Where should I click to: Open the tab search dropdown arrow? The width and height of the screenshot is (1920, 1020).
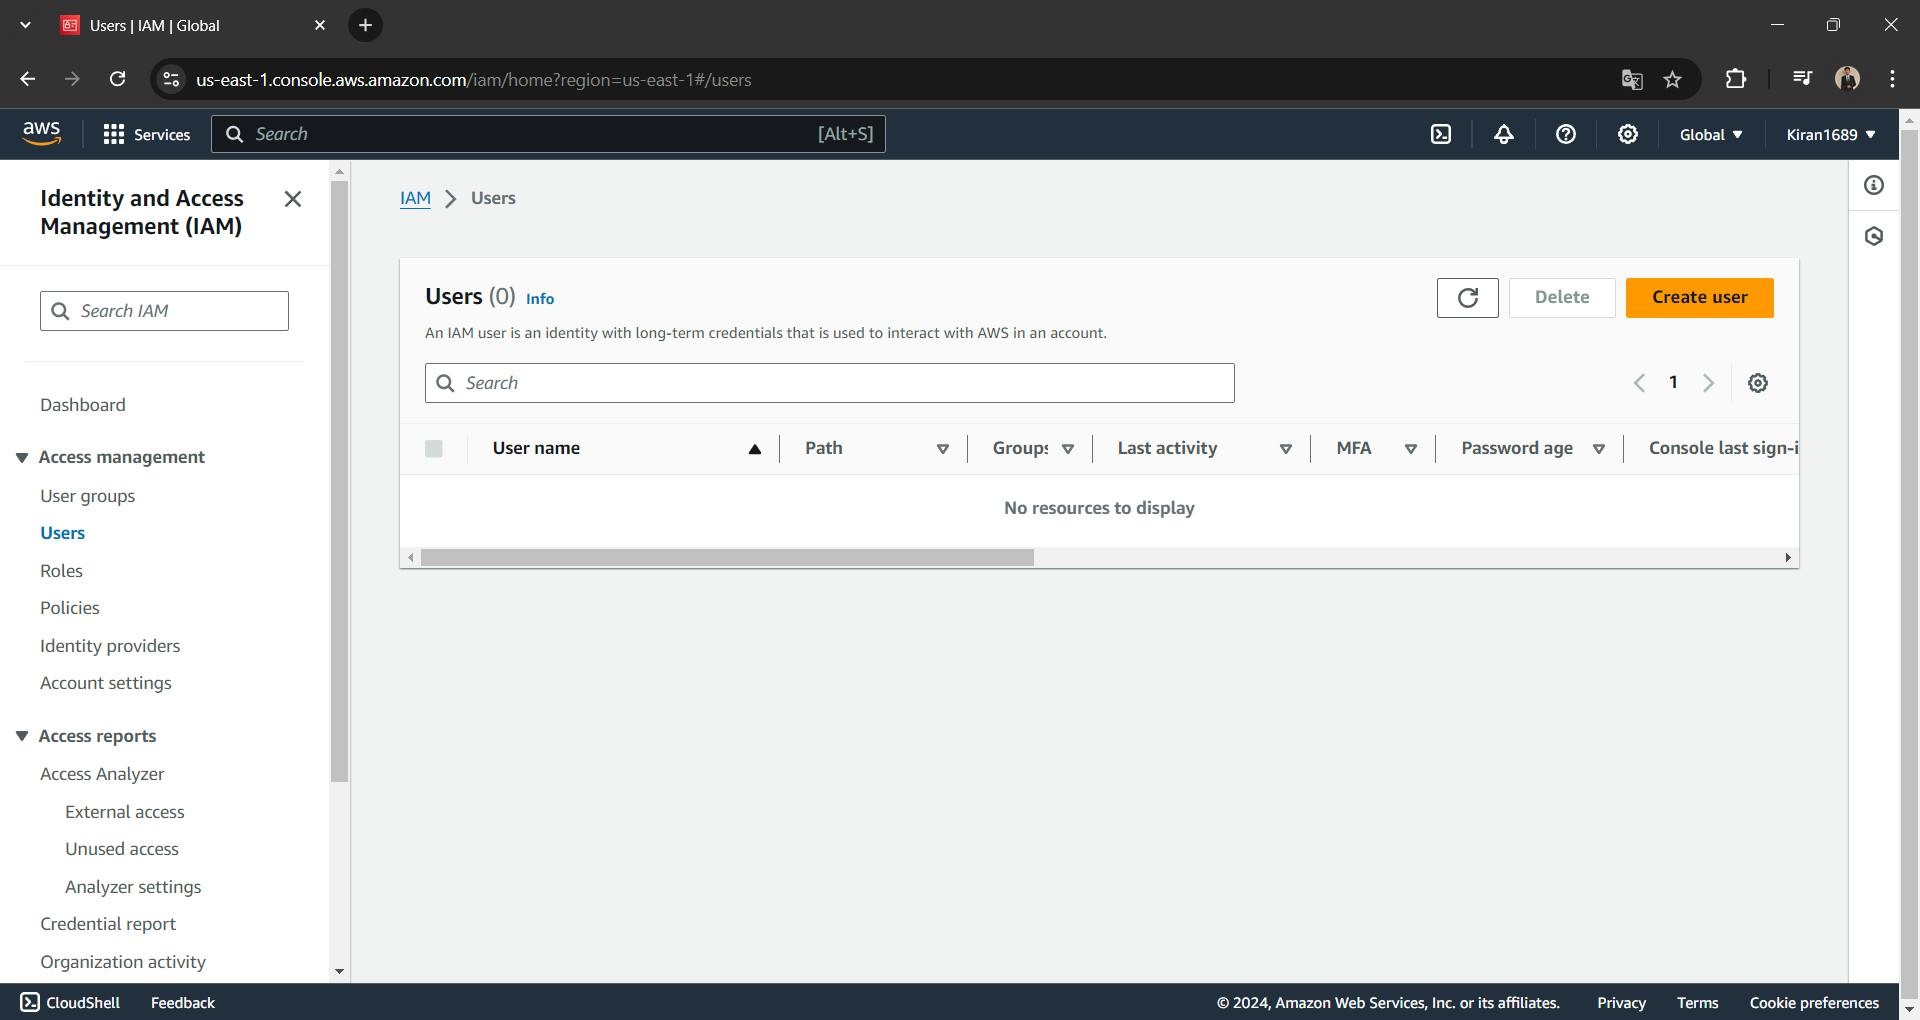[25, 25]
